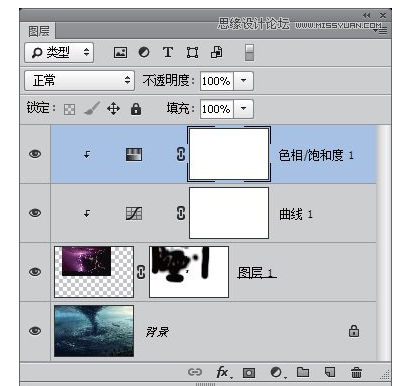
Task: Select the 色相/饱和度 1 layer mask thumbnail
Action: coord(229,154)
